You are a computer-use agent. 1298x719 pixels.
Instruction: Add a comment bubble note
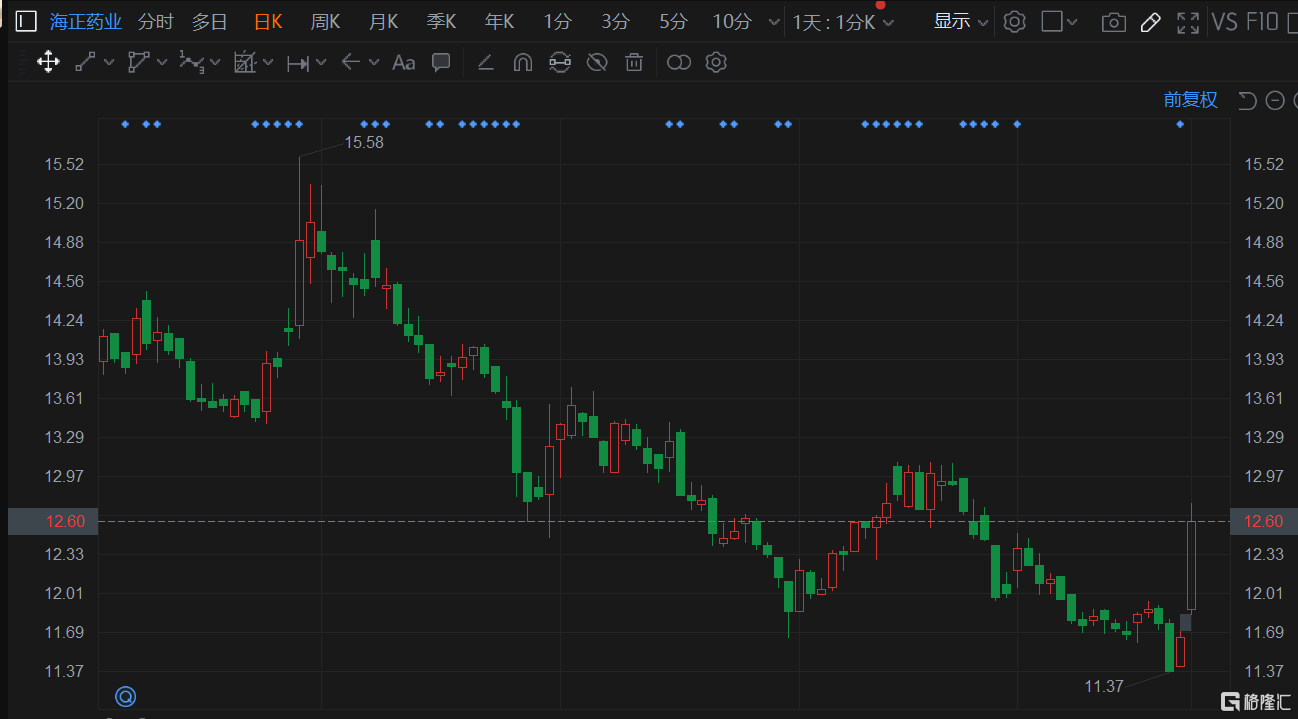coord(441,63)
